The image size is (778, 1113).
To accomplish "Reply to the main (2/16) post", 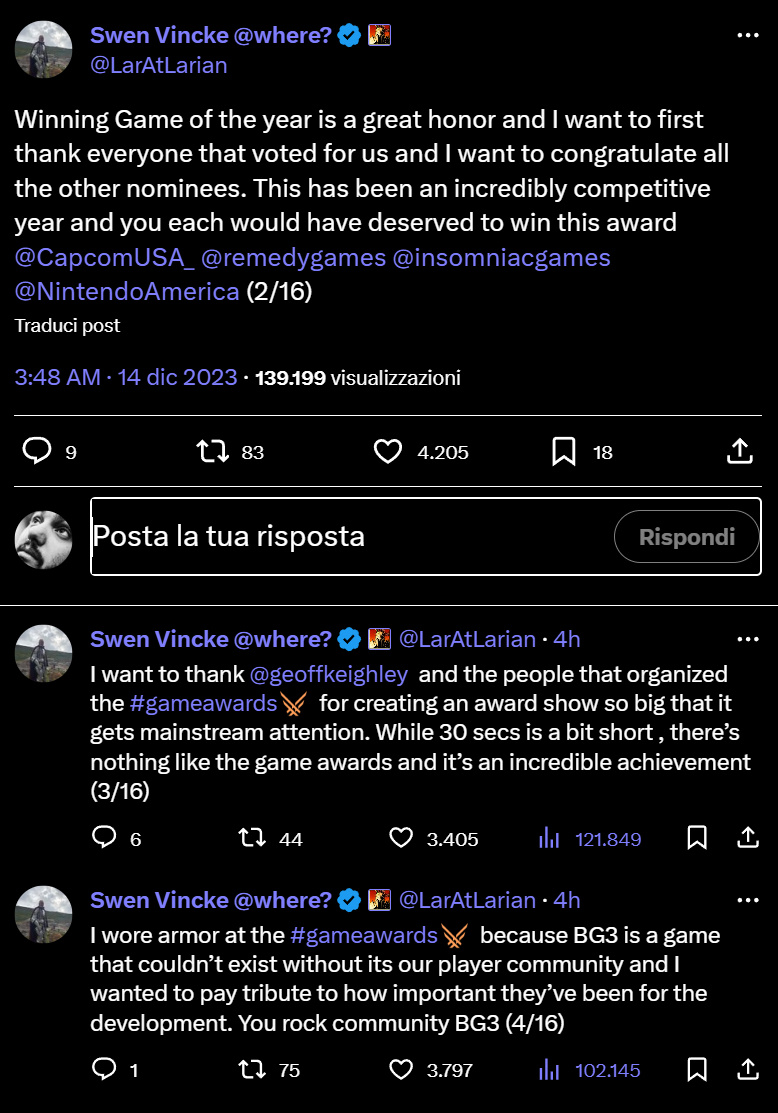I will [37, 452].
